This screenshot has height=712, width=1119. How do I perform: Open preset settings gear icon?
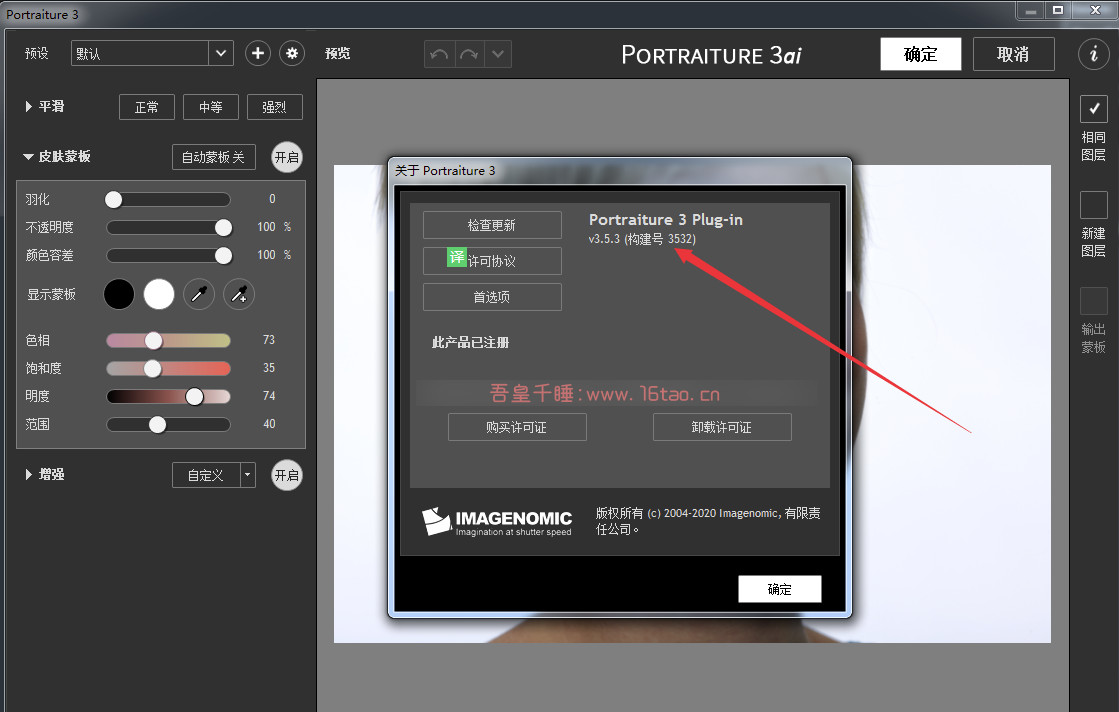pyautogui.click(x=292, y=53)
